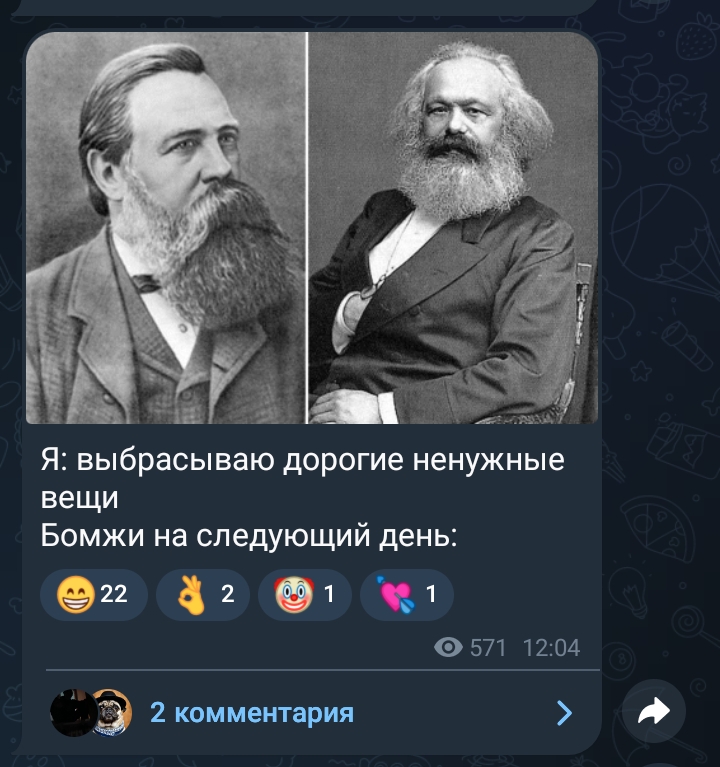The image size is (720, 767).
Task: Click the post caption text
Action: (302, 497)
